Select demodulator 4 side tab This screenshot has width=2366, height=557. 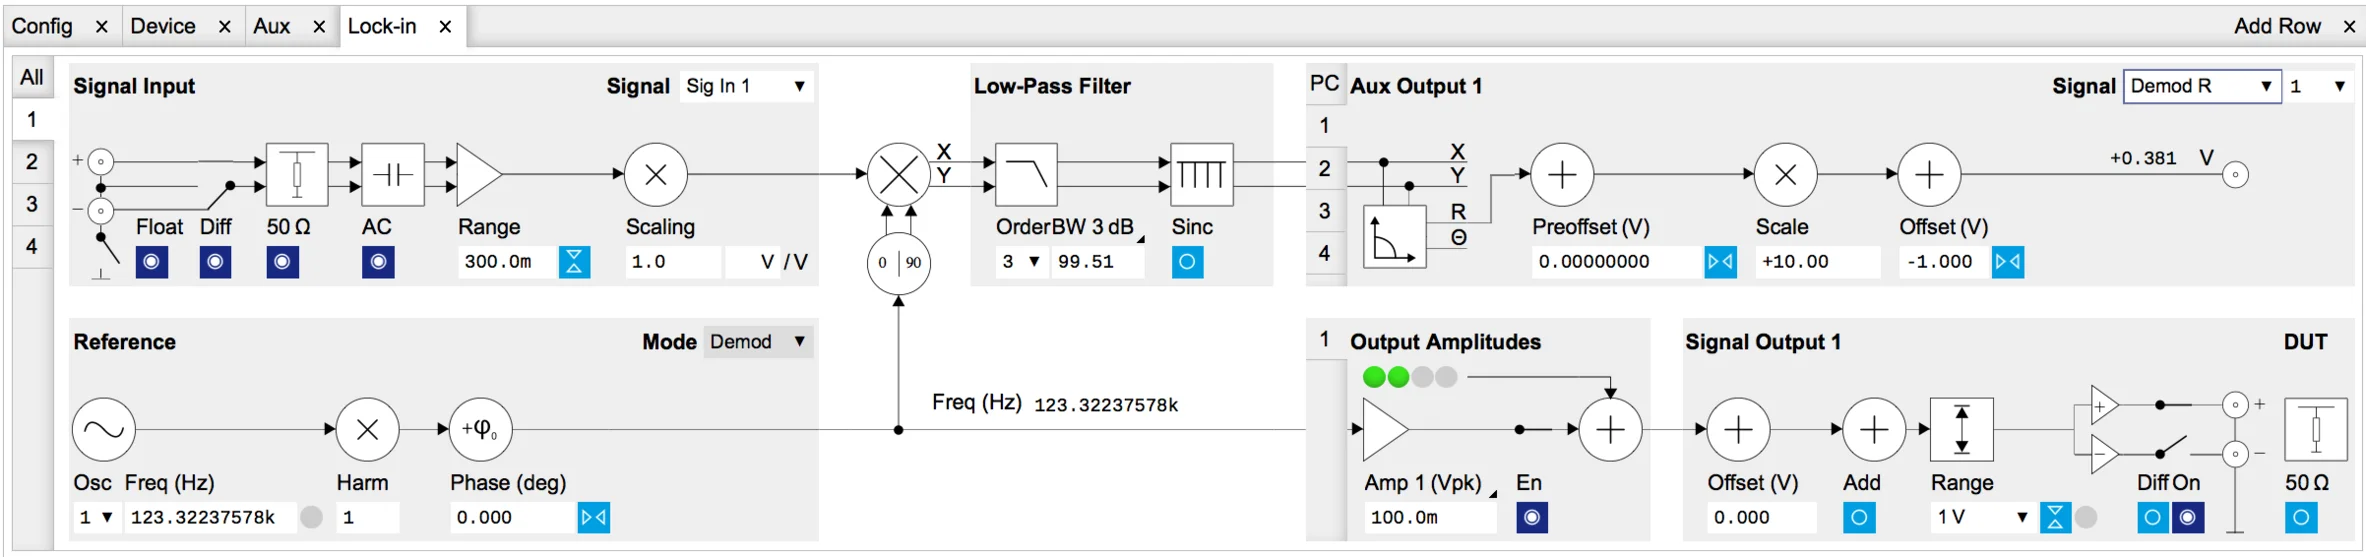click(x=32, y=246)
